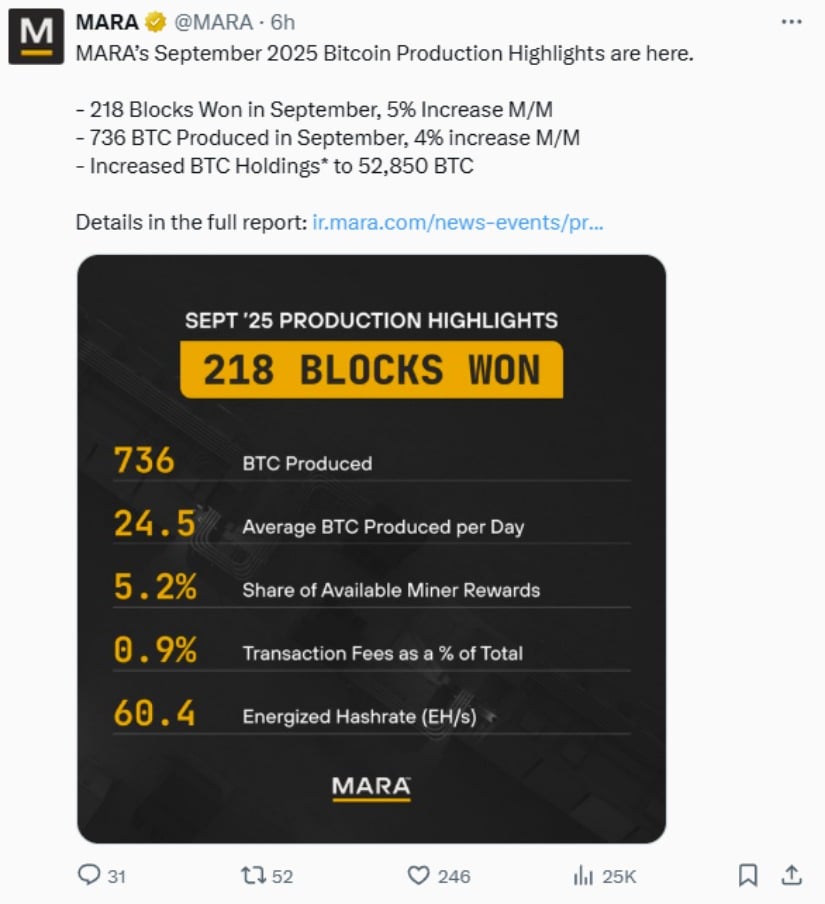Repost the tweet using the retweet icon
Screen dimensions: 825x904
253,875
